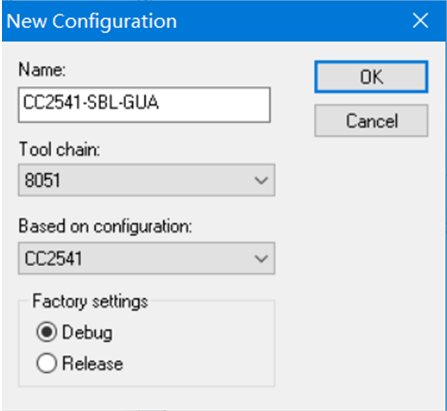447x411 pixels.
Task: Click the Tool chain: label
Action: point(59,149)
